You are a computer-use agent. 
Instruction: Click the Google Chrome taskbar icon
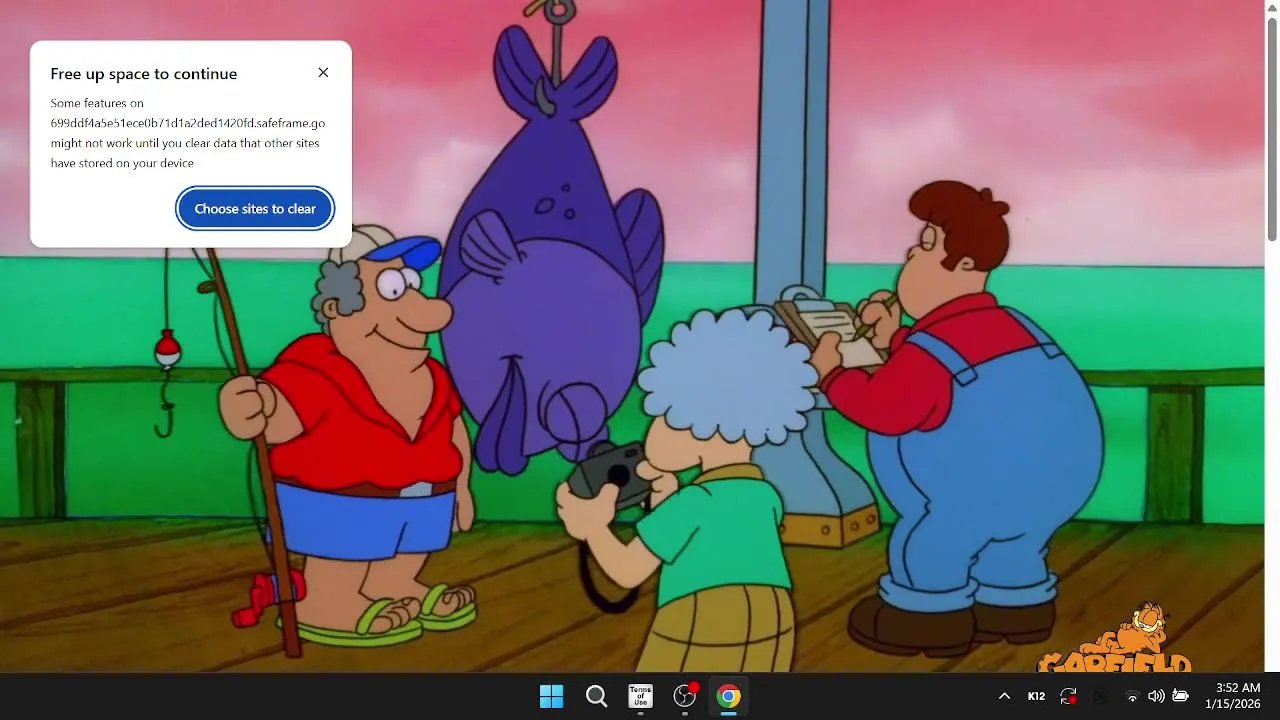point(729,696)
